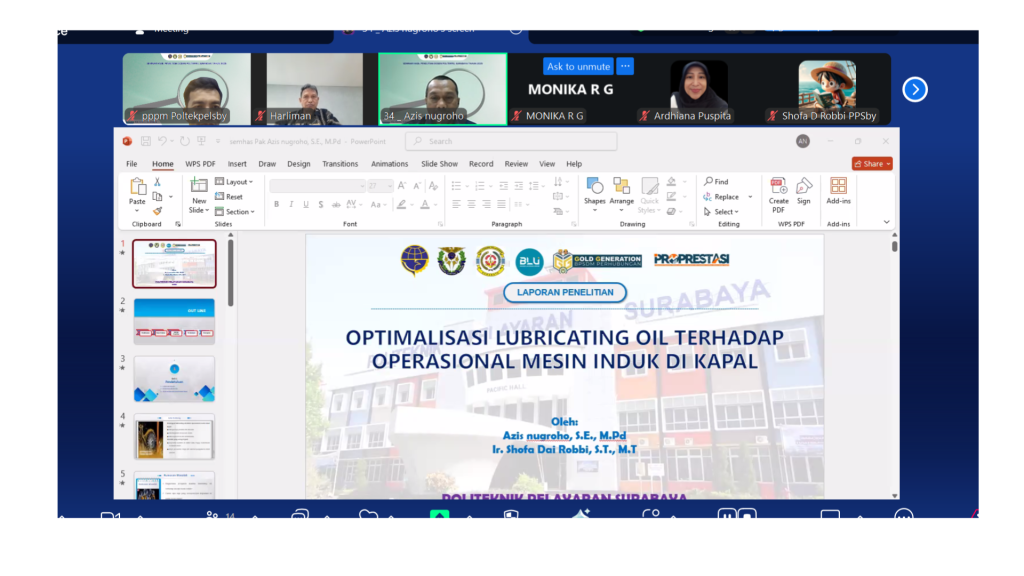Click the Ask to unmute button
The height and width of the screenshot is (576, 1024).
click(578, 67)
